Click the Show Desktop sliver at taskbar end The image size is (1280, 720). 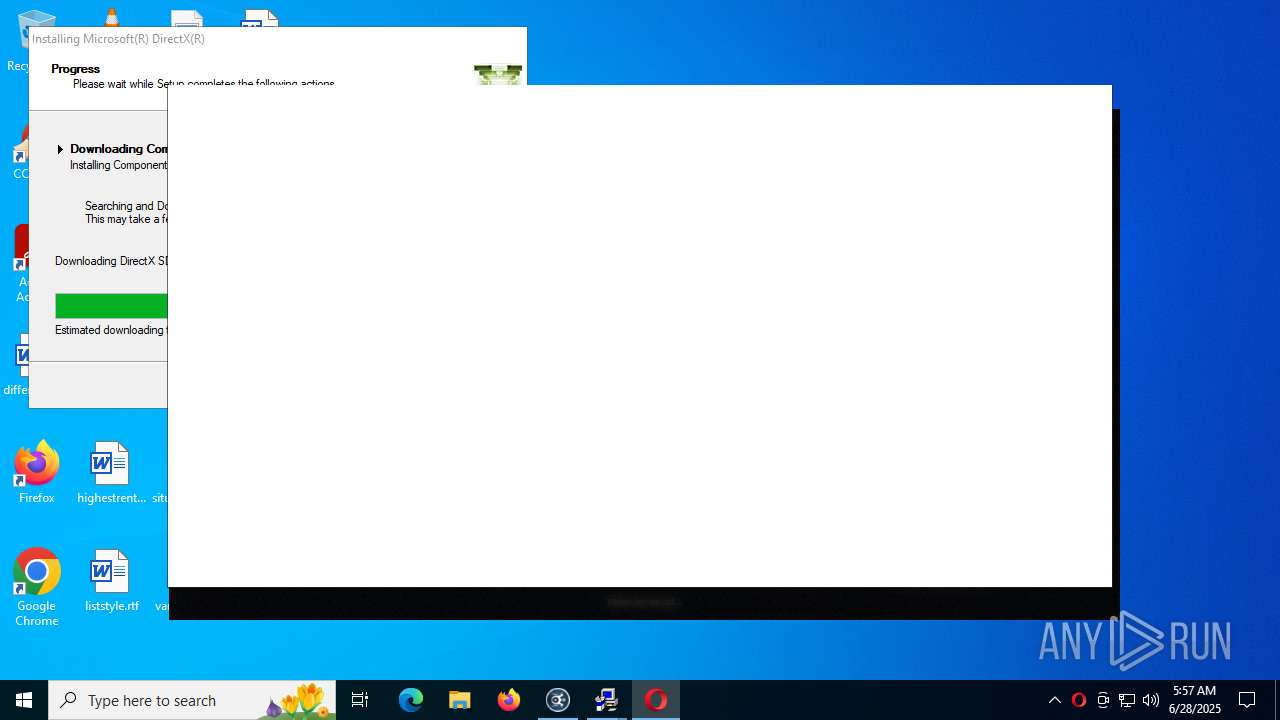pyautogui.click(x=1277, y=700)
